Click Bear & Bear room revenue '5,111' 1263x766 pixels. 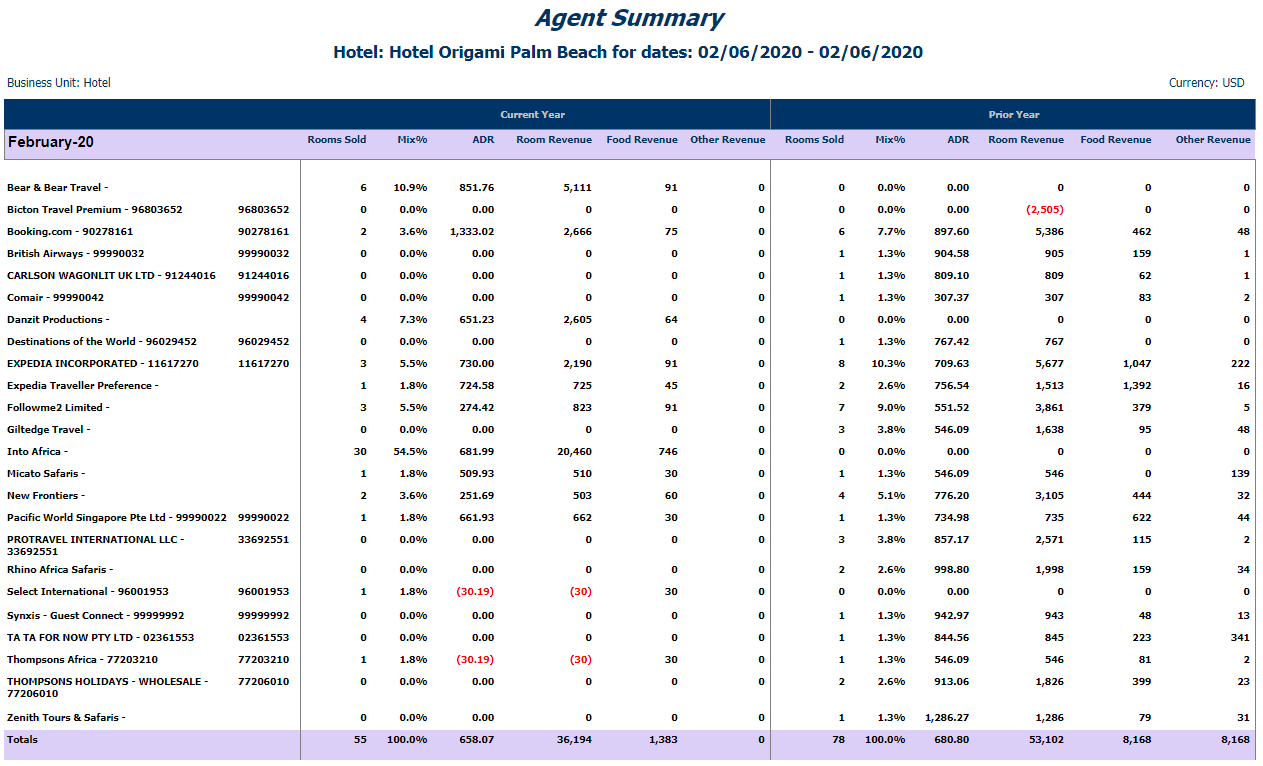[x=578, y=188]
